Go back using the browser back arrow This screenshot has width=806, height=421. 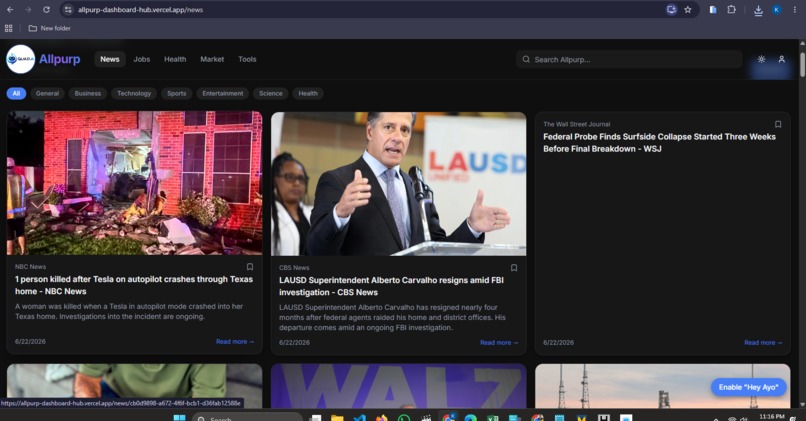tap(10, 10)
